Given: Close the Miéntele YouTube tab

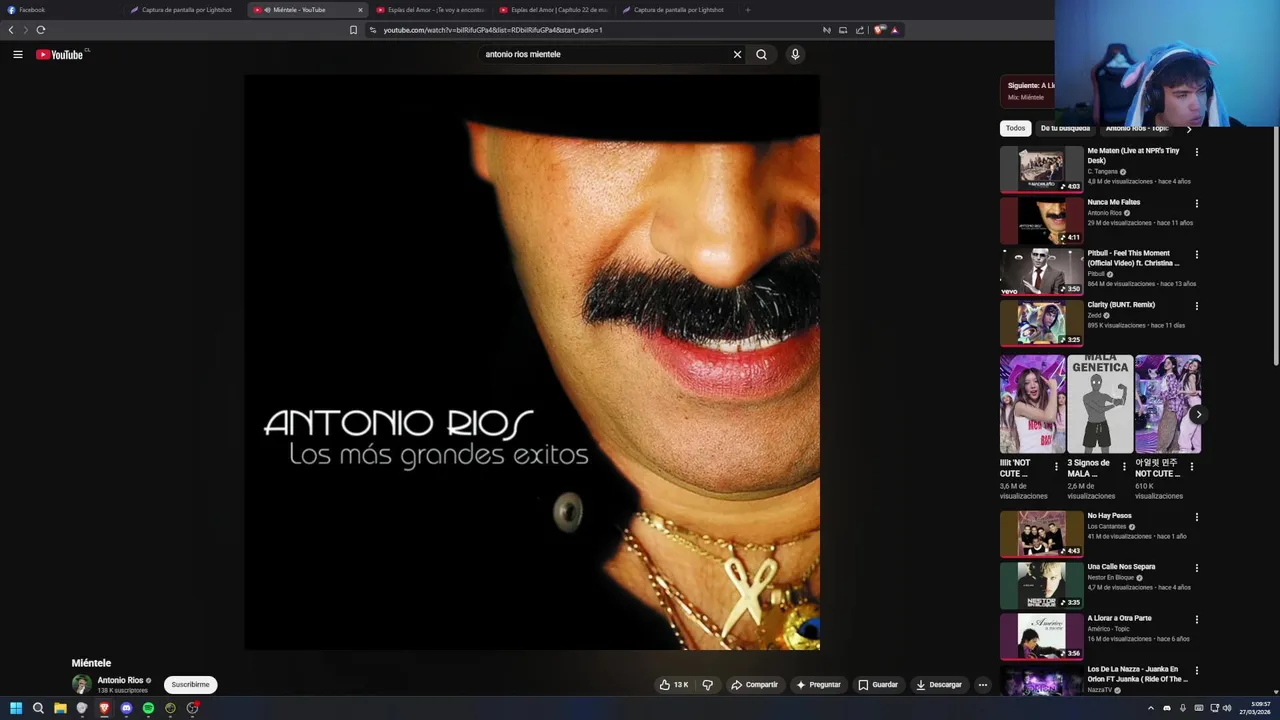Looking at the screenshot, I should [x=360, y=10].
